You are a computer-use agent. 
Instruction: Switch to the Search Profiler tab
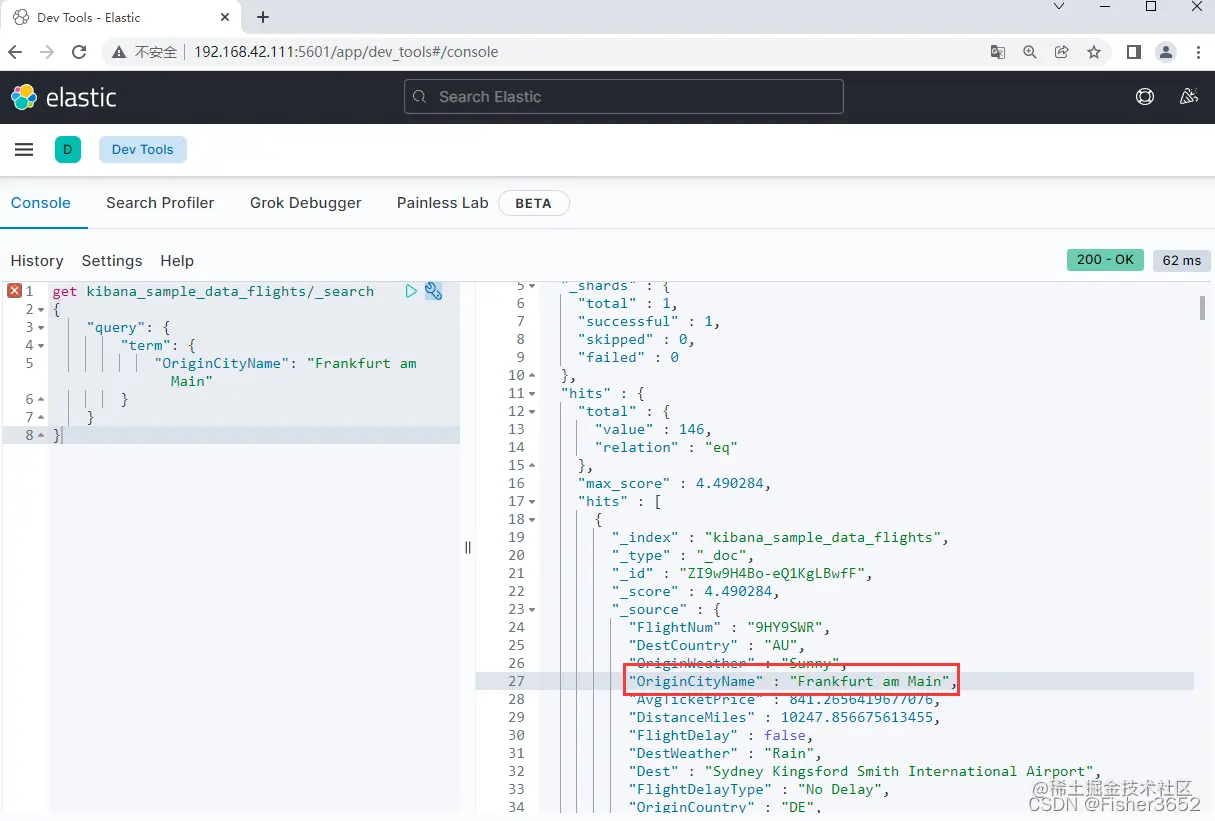coord(160,203)
